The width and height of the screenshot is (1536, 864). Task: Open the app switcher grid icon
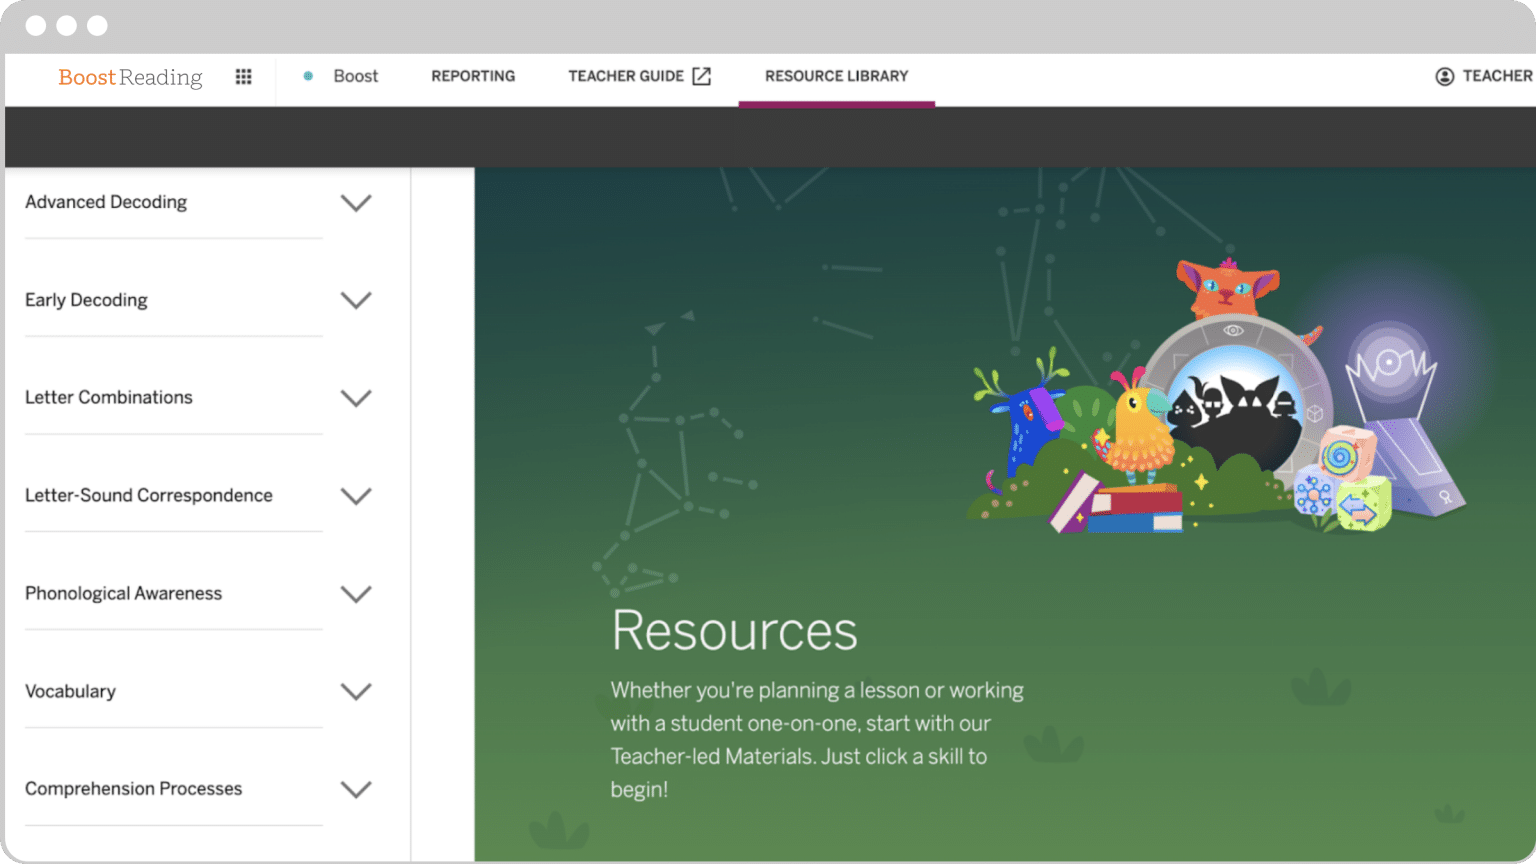243,76
